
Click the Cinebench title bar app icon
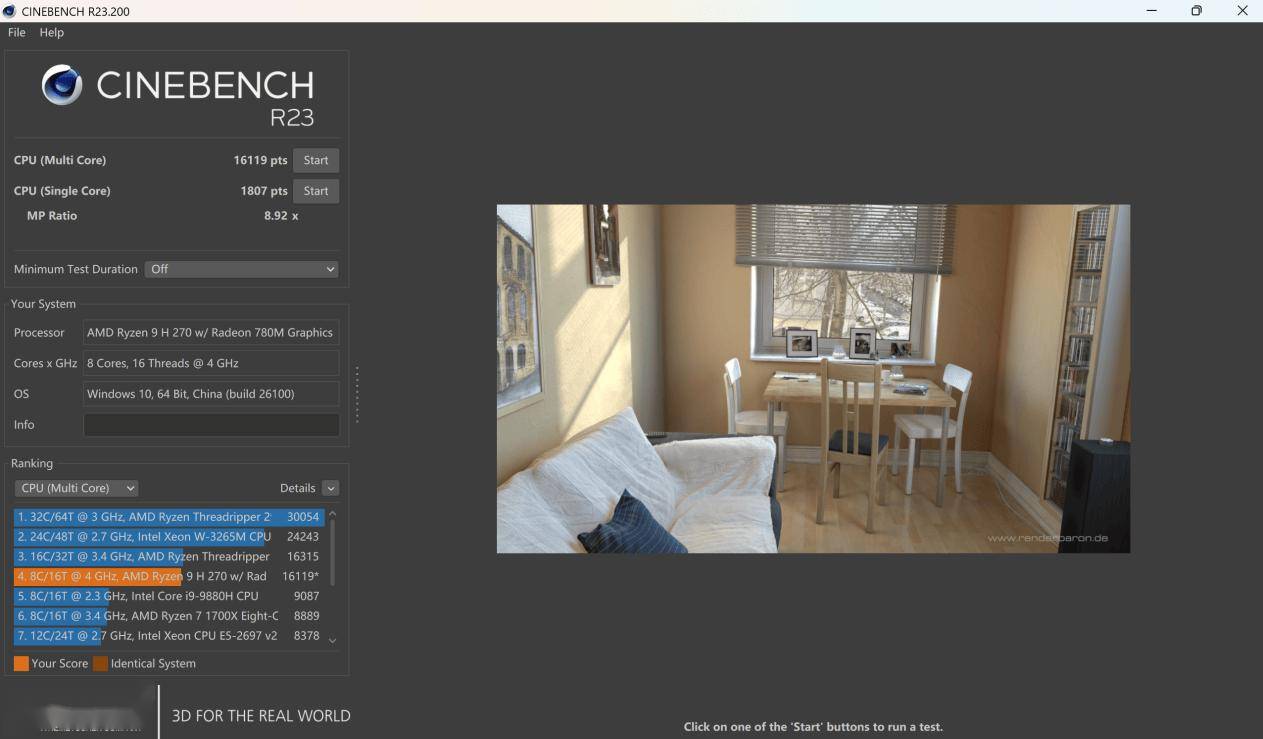(x=10, y=11)
